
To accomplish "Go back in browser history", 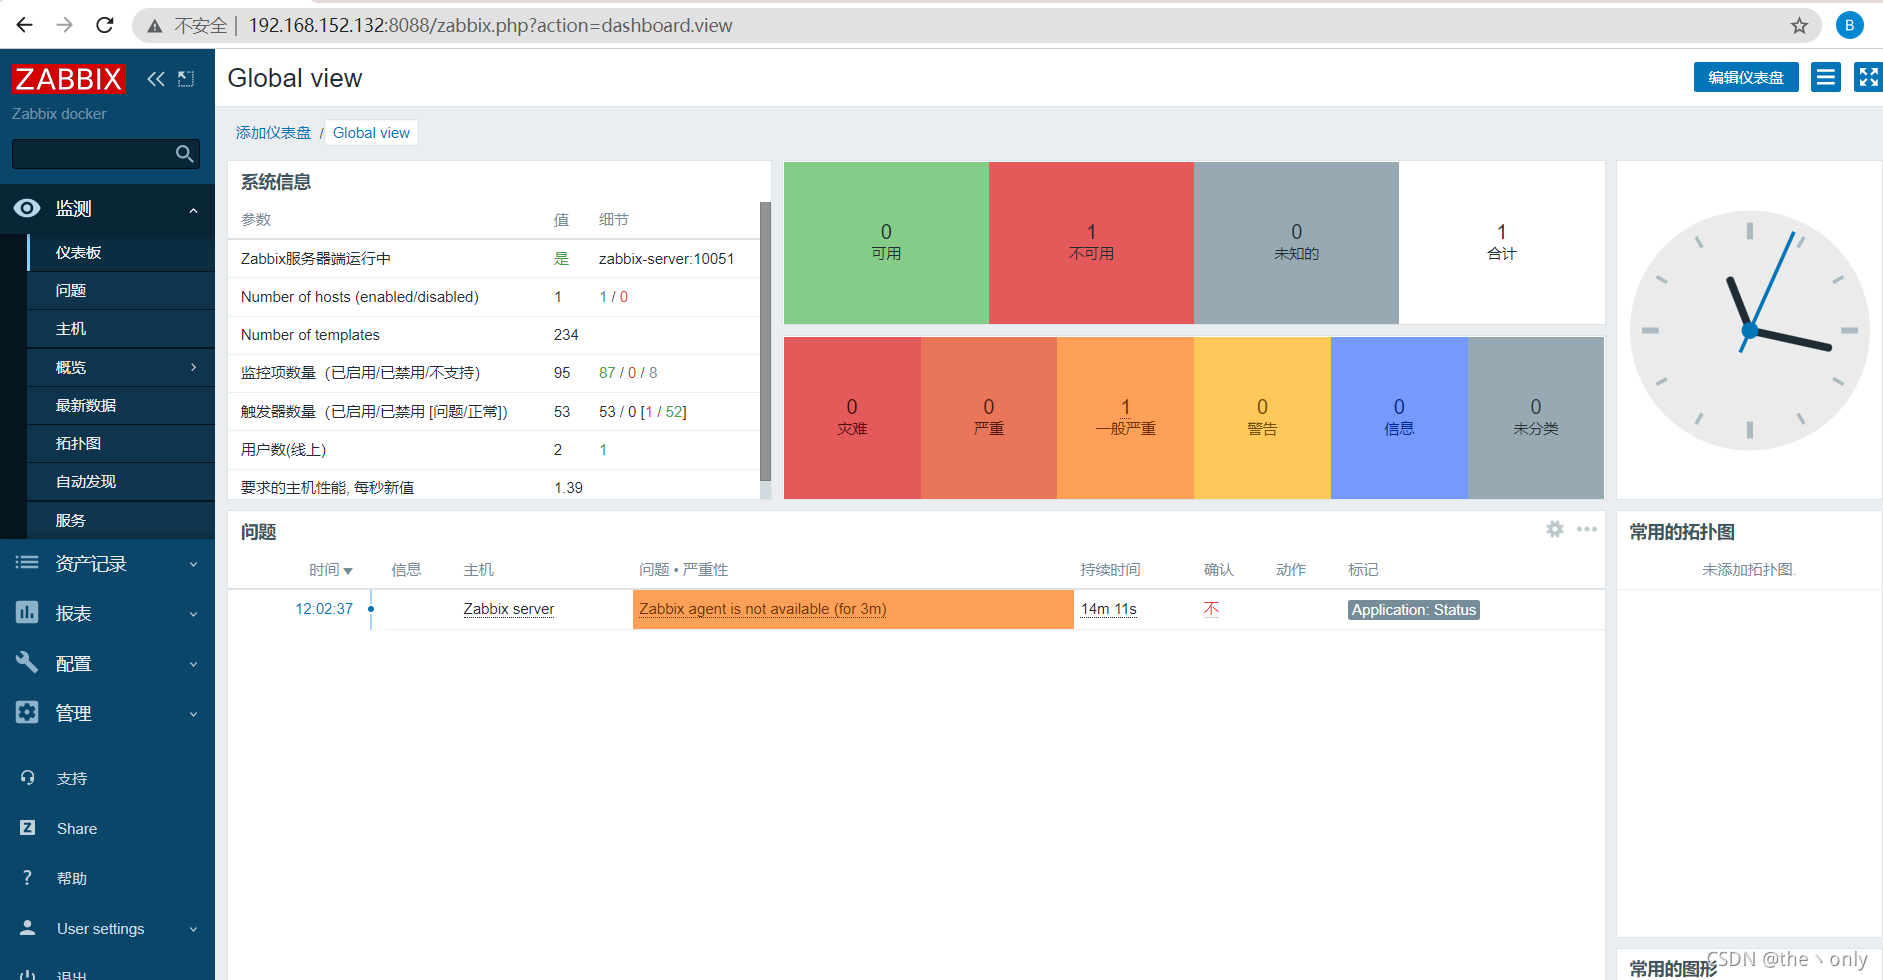I will [25, 25].
